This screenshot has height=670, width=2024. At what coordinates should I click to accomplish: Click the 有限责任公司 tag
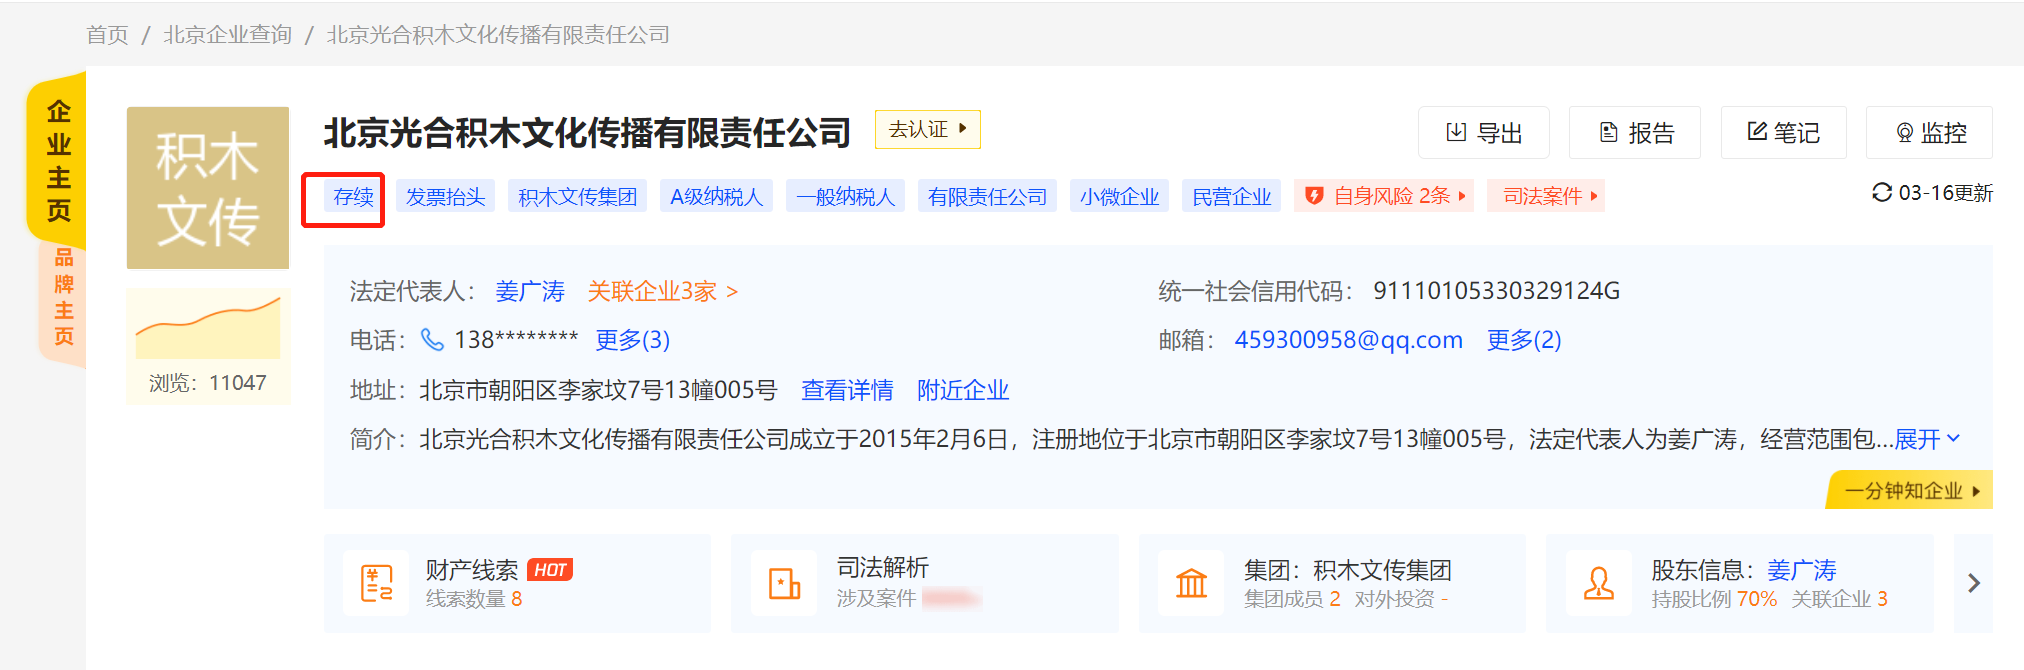pyautogui.click(x=988, y=197)
